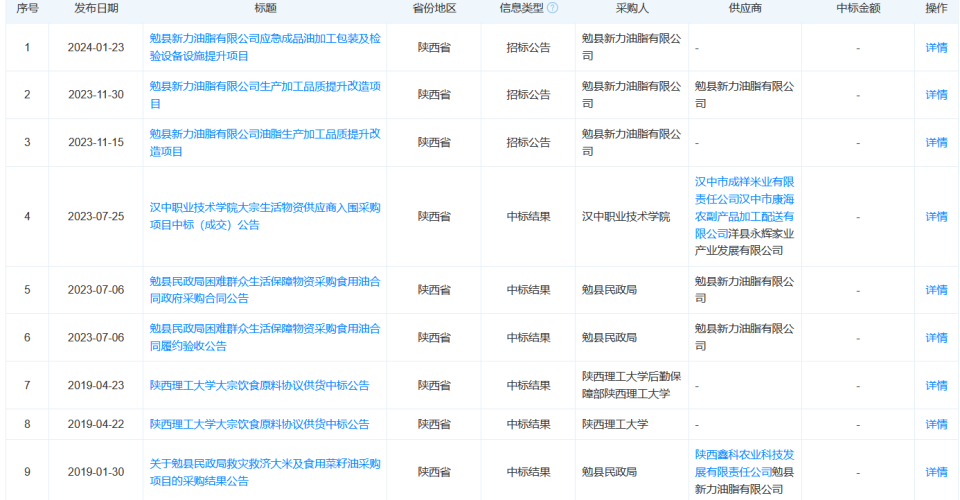
Task: Open 详情 for row 6 履约验收公告
Action: [936, 337]
